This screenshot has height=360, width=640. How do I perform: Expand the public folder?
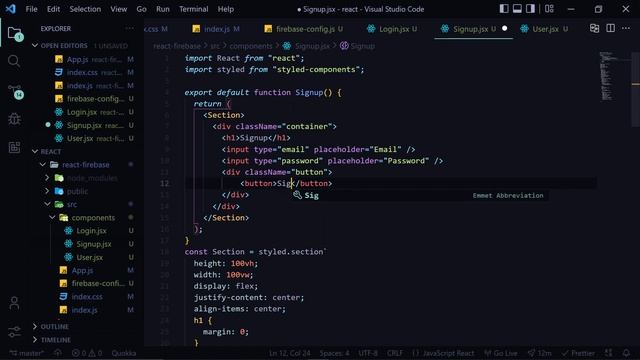[x=47, y=191]
